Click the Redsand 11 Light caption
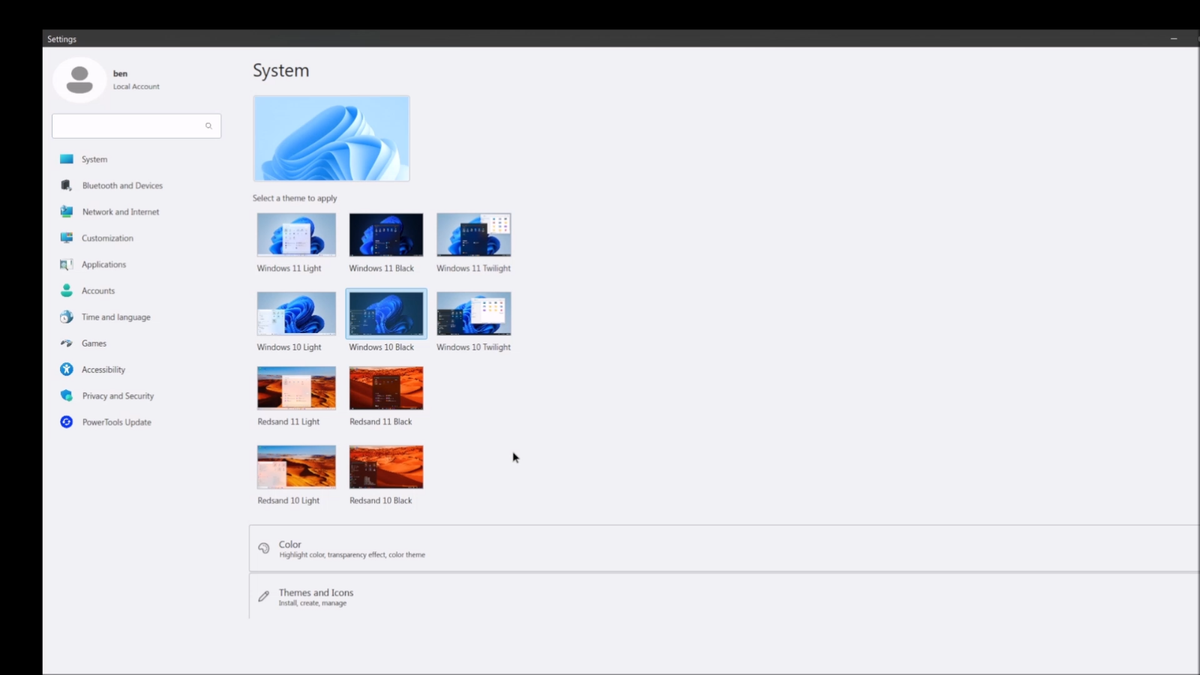 point(288,422)
